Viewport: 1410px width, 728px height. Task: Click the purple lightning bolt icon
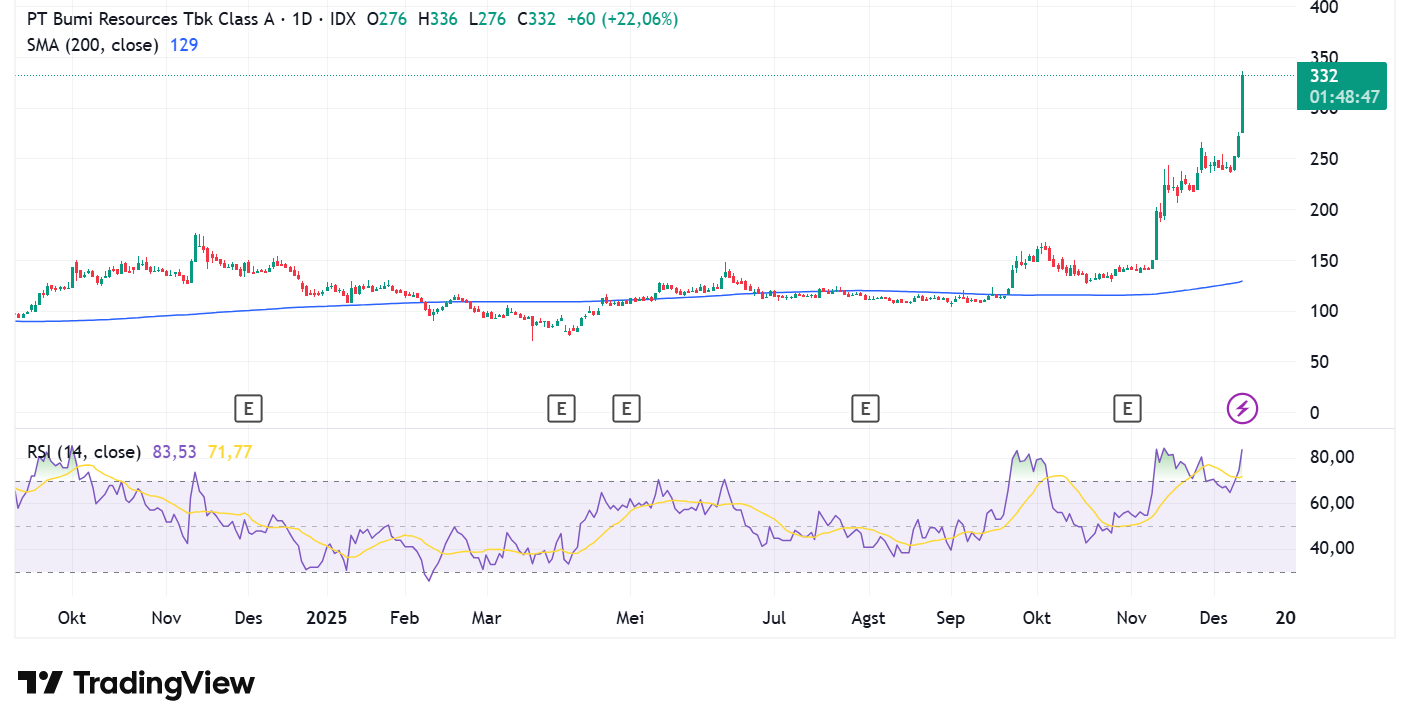pyautogui.click(x=1242, y=408)
